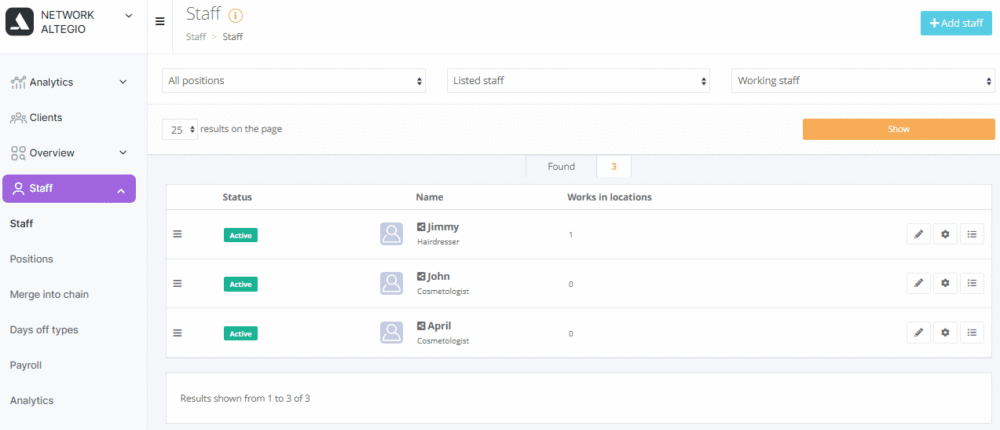Open the Listed staff filter dropdown
This screenshot has height=430, width=1000.
coord(578,81)
